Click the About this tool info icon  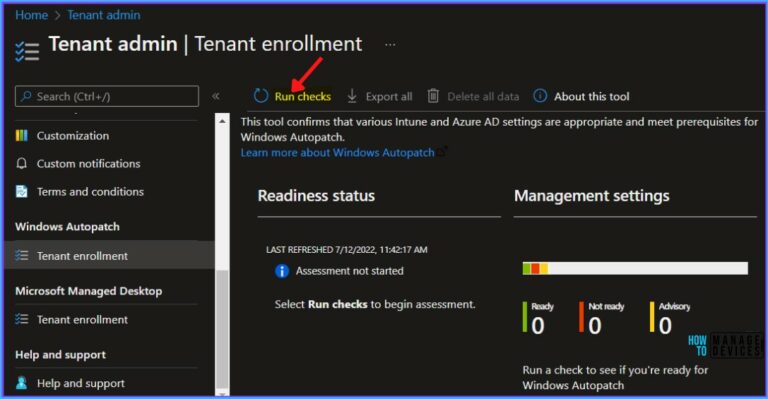540,96
